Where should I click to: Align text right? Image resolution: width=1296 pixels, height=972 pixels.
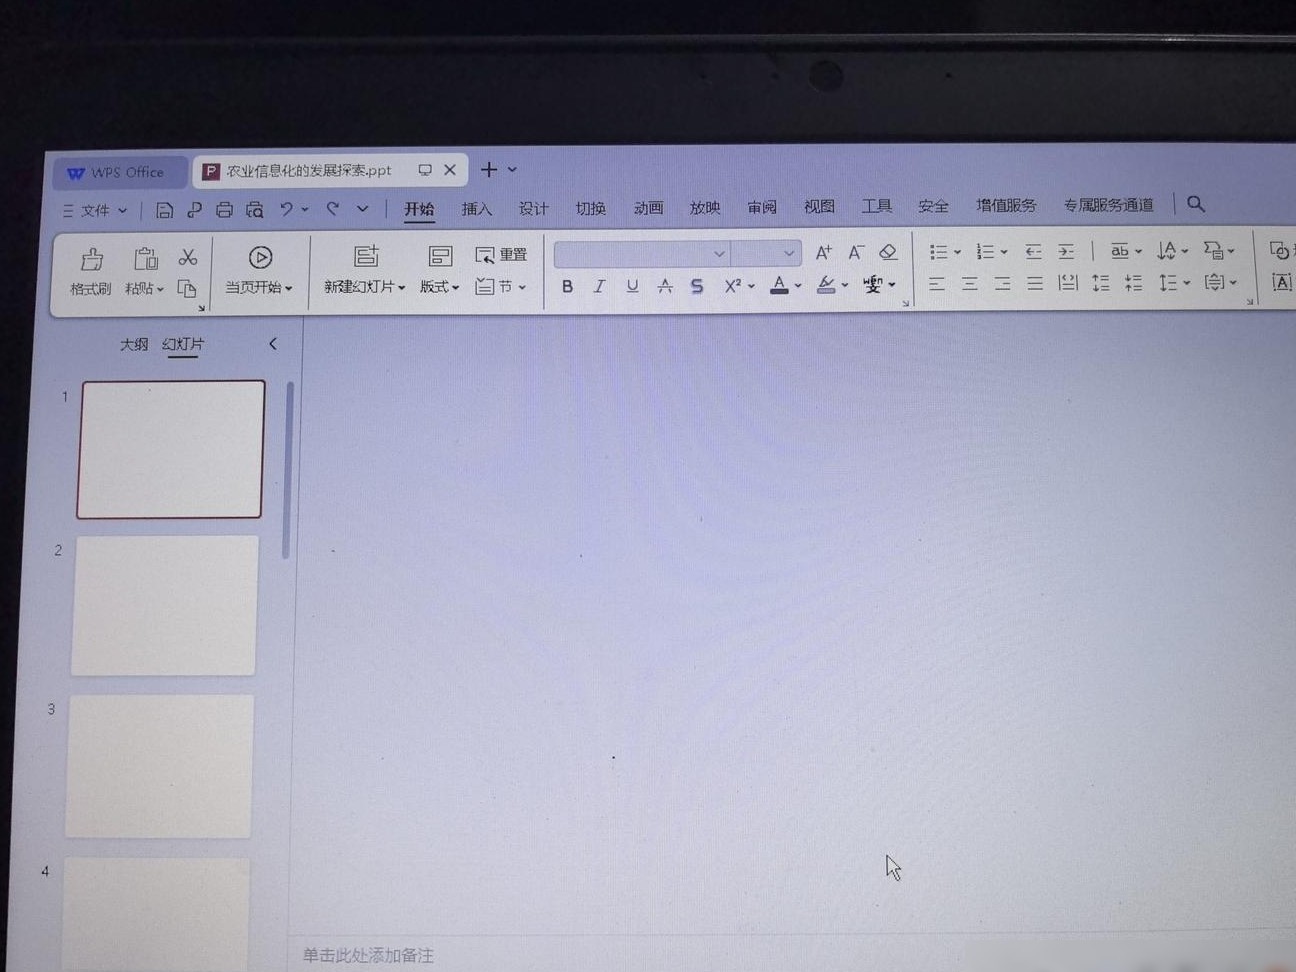click(1002, 284)
